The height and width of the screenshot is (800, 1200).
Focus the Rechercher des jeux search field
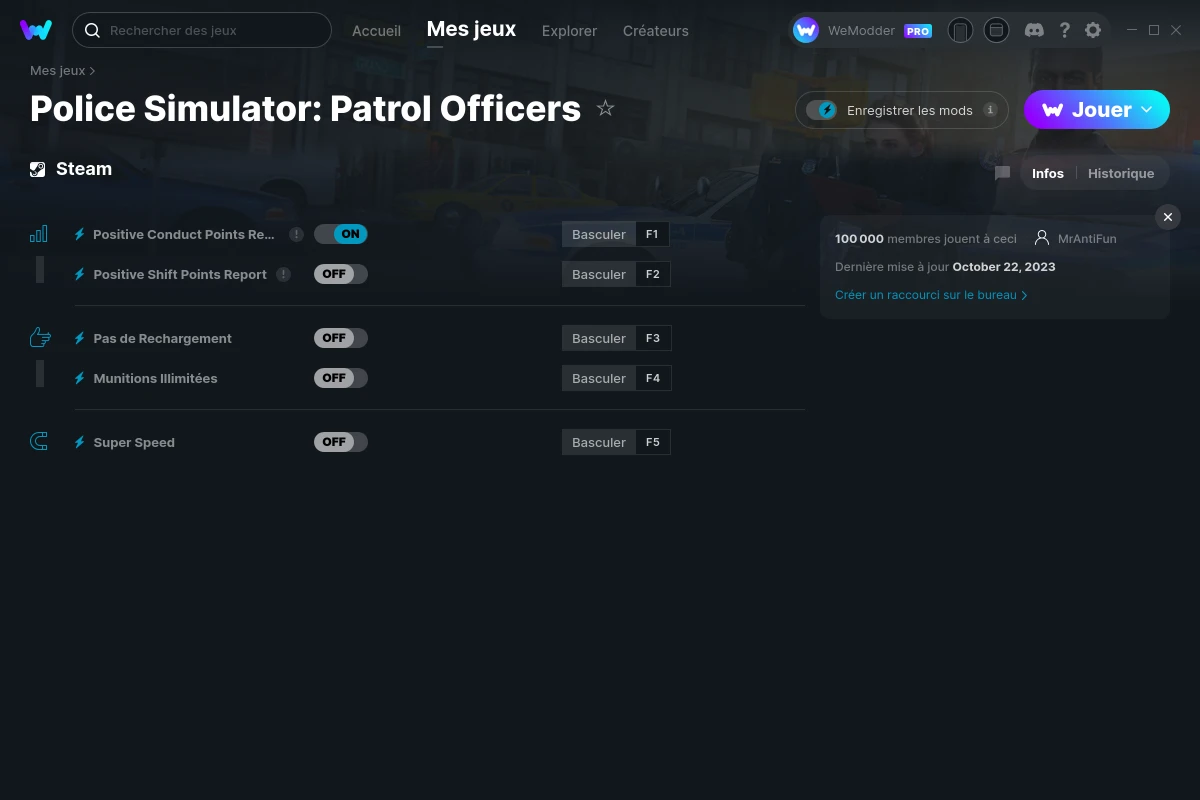point(202,30)
